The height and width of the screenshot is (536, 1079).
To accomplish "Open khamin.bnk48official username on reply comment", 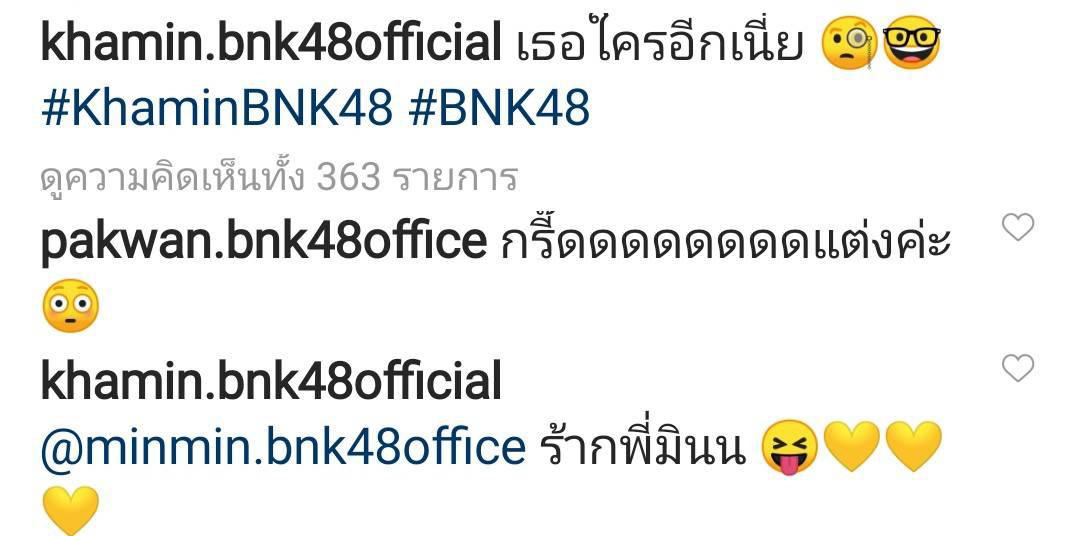I will tap(270, 382).
